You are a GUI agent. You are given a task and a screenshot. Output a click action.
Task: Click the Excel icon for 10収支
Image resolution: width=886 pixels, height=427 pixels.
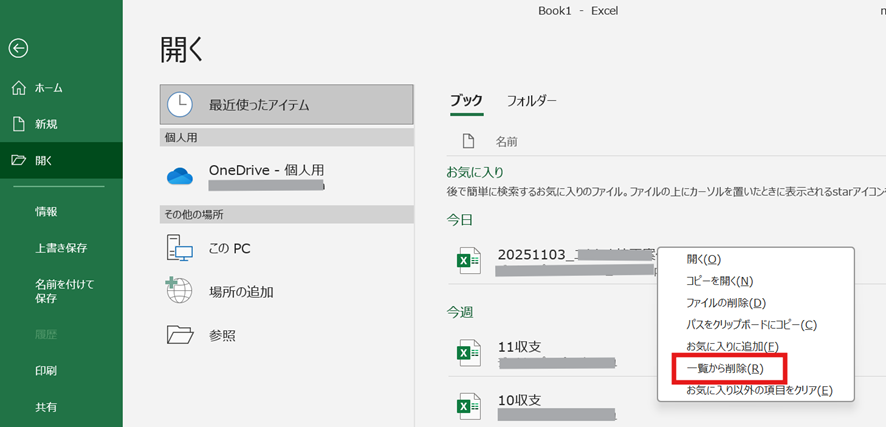coord(468,405)
